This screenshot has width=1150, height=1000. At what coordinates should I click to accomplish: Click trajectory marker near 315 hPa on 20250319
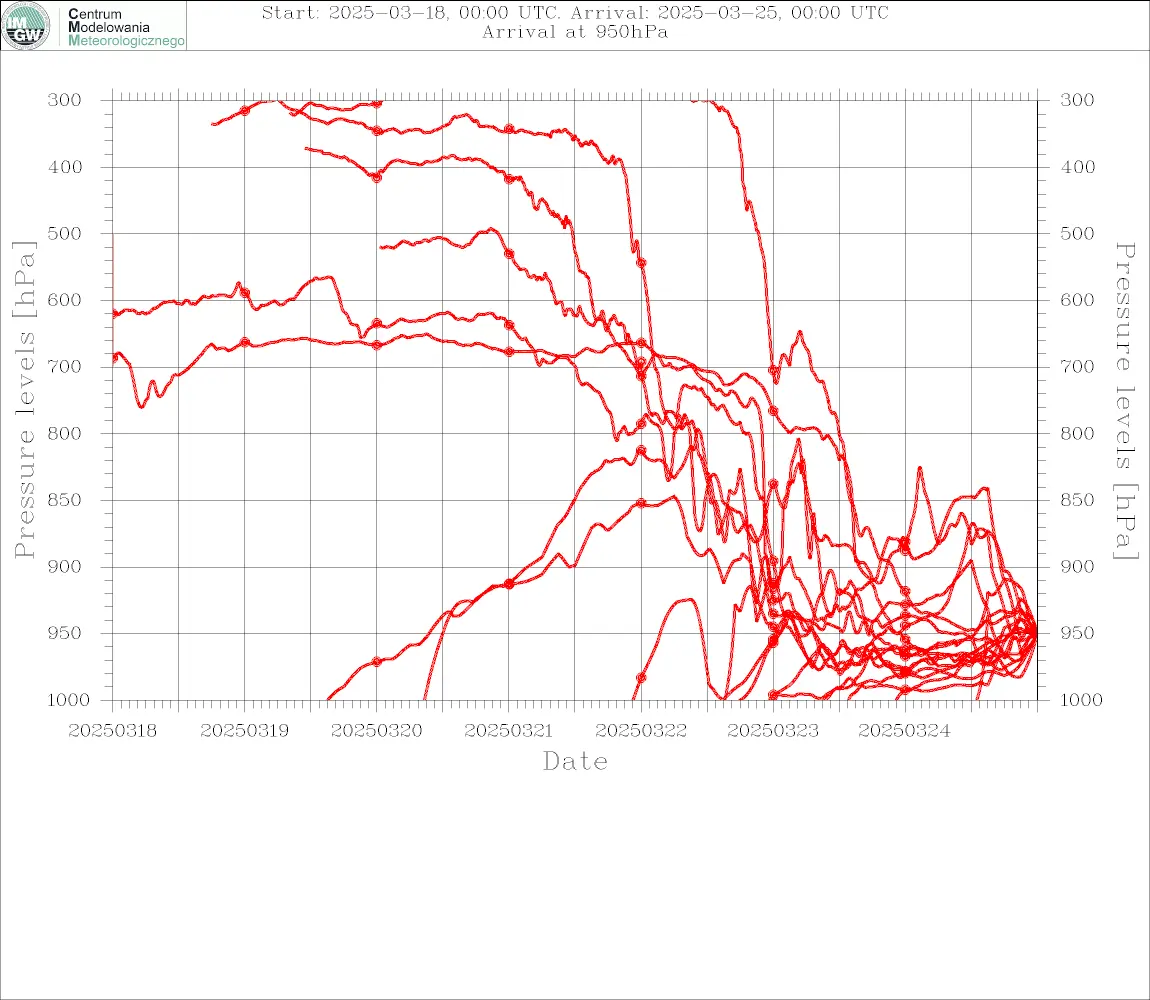click(x=245, y=111)
